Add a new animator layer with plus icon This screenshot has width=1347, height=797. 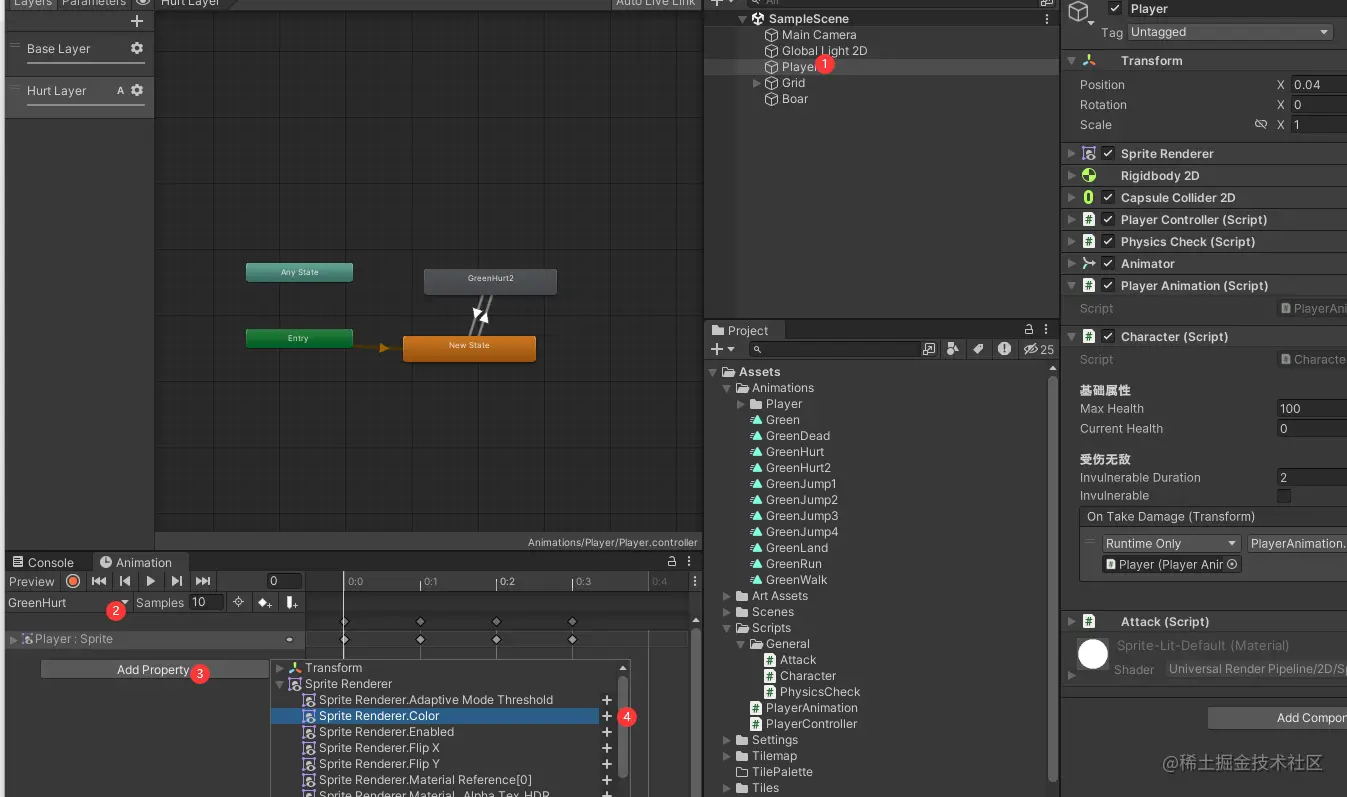[x=137, y=21]
